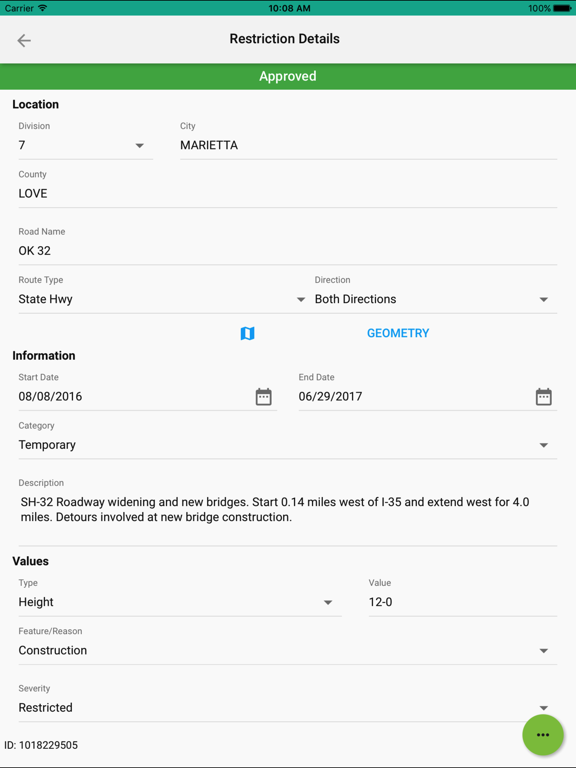Tap the back arrow icon
The image size is (576, 768).
24,40
